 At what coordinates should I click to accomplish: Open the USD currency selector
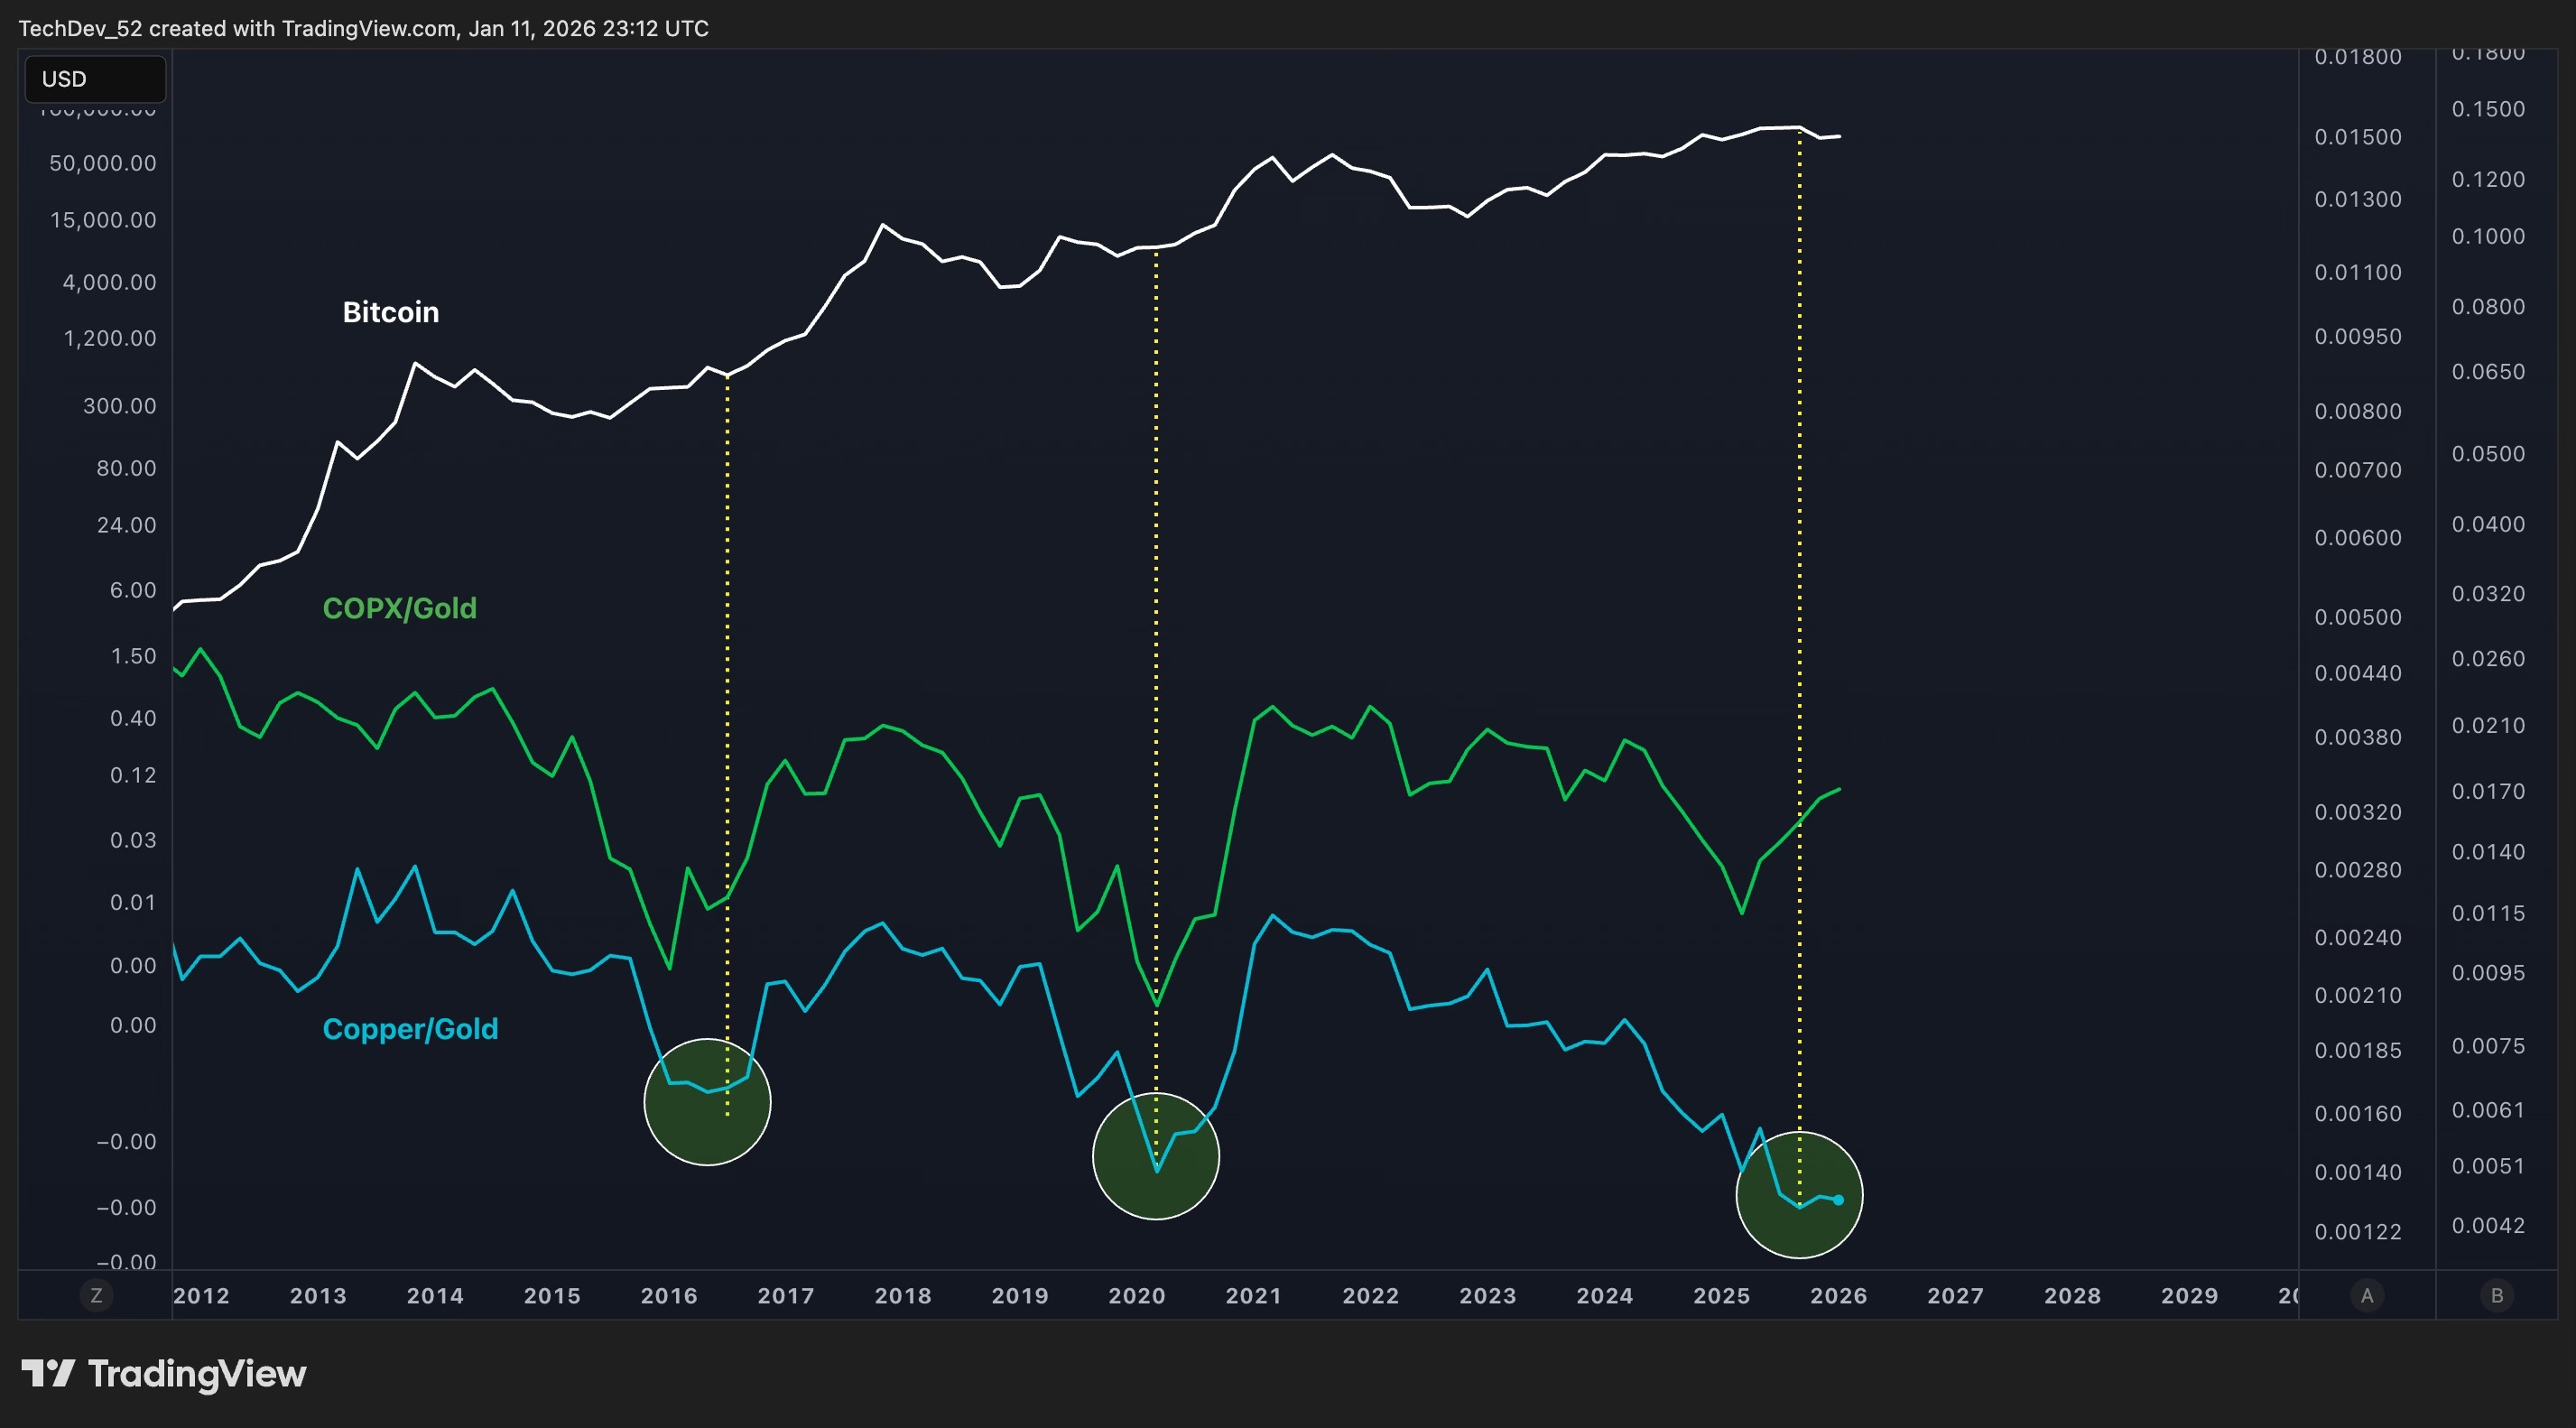pos(95,79)
